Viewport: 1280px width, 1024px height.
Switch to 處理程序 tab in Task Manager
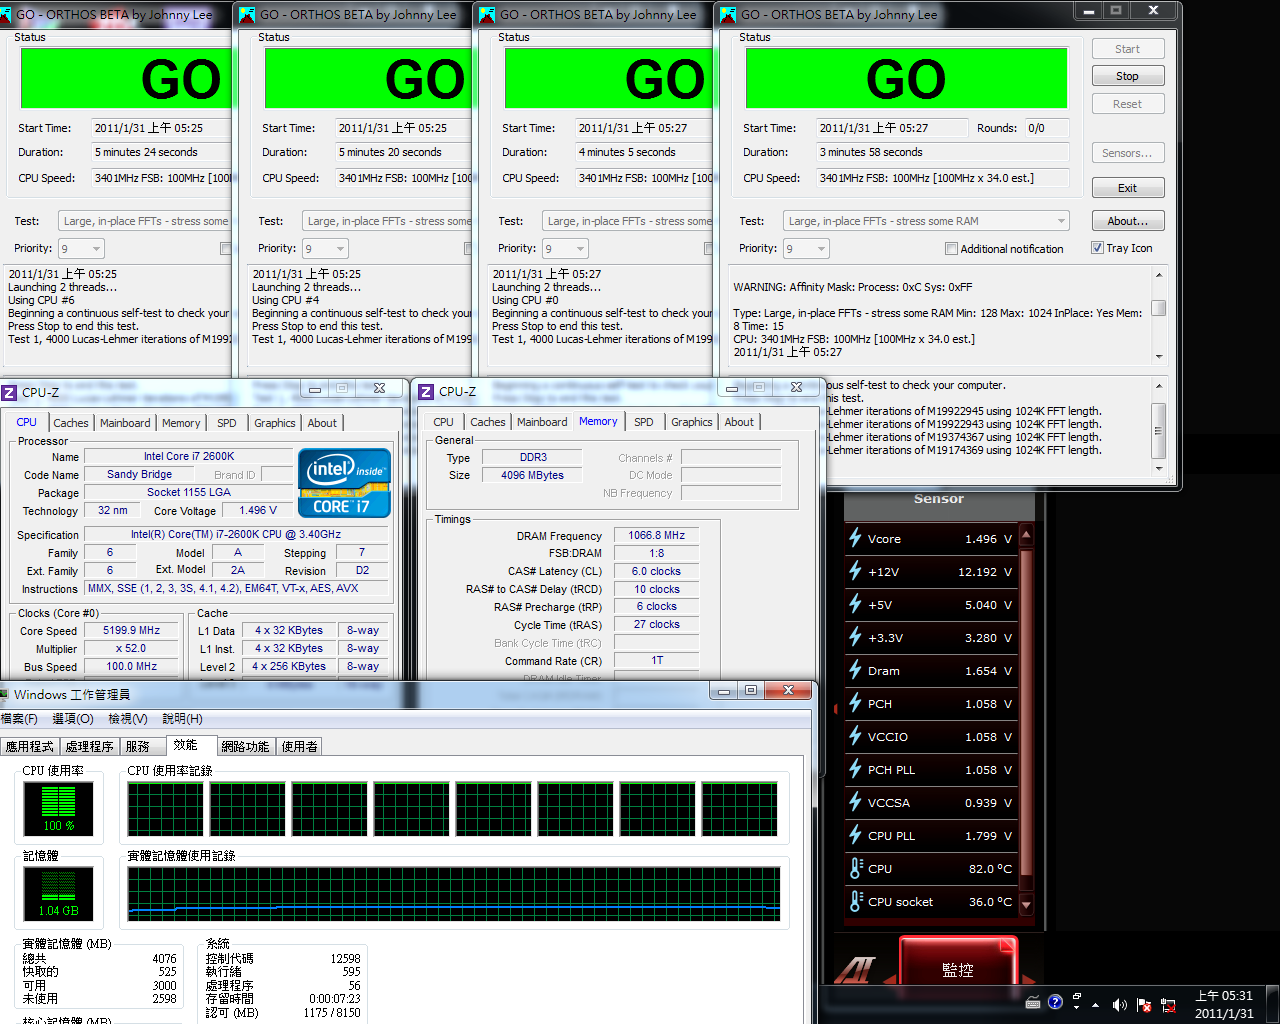coord(89,746)
